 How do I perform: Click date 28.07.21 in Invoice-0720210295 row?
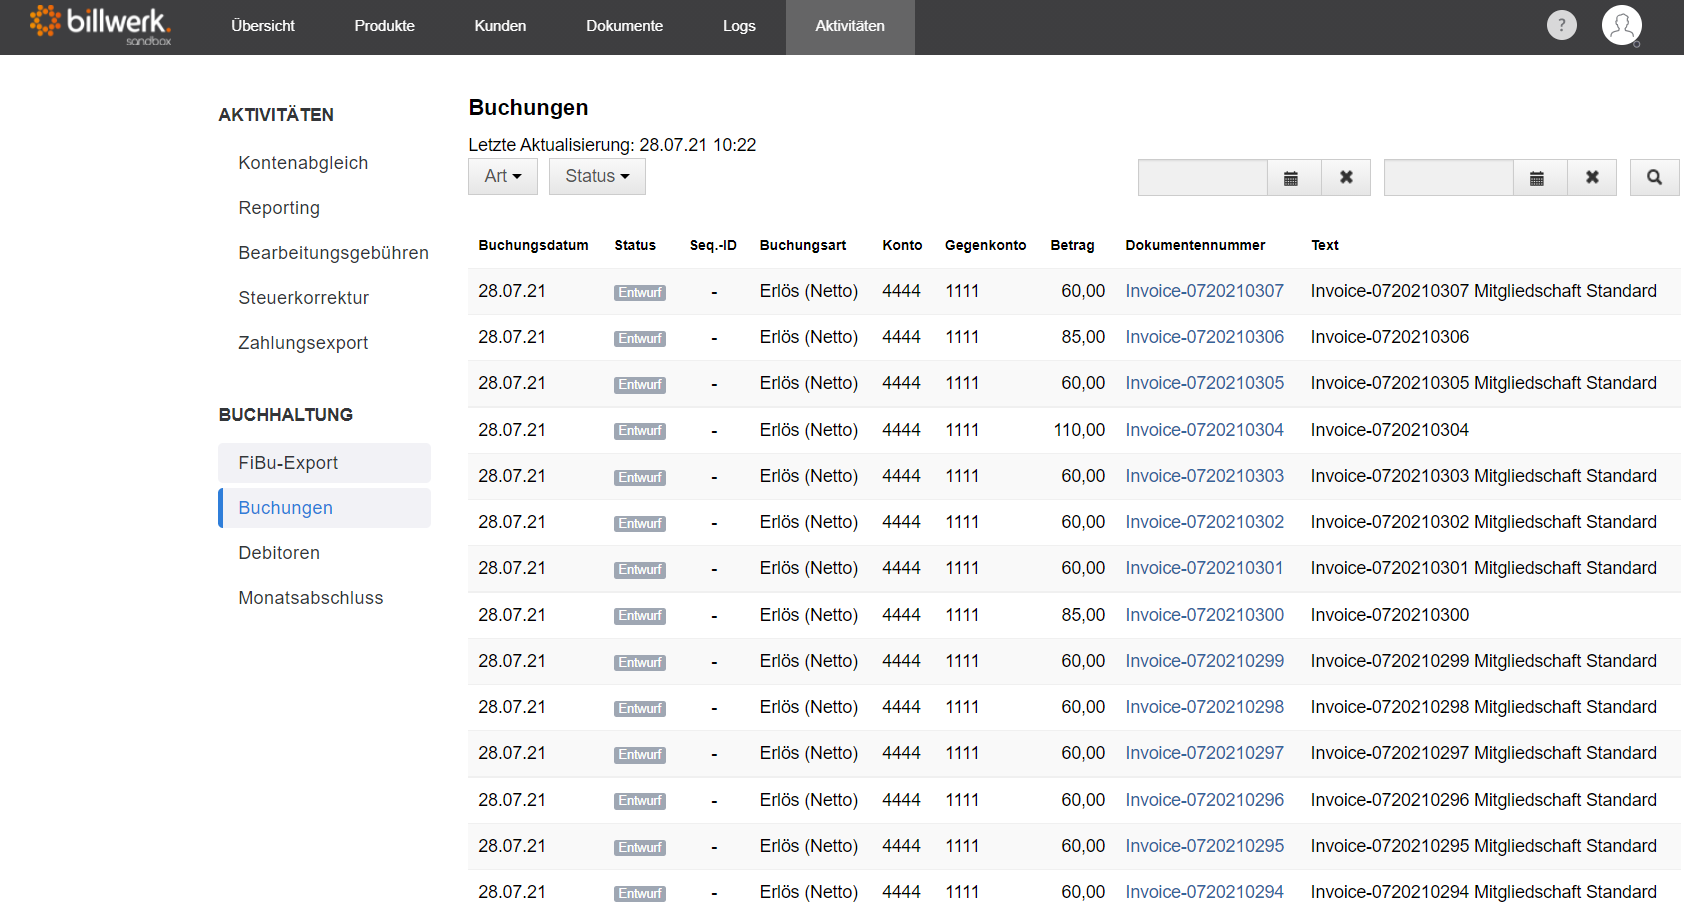coord(512,846)
